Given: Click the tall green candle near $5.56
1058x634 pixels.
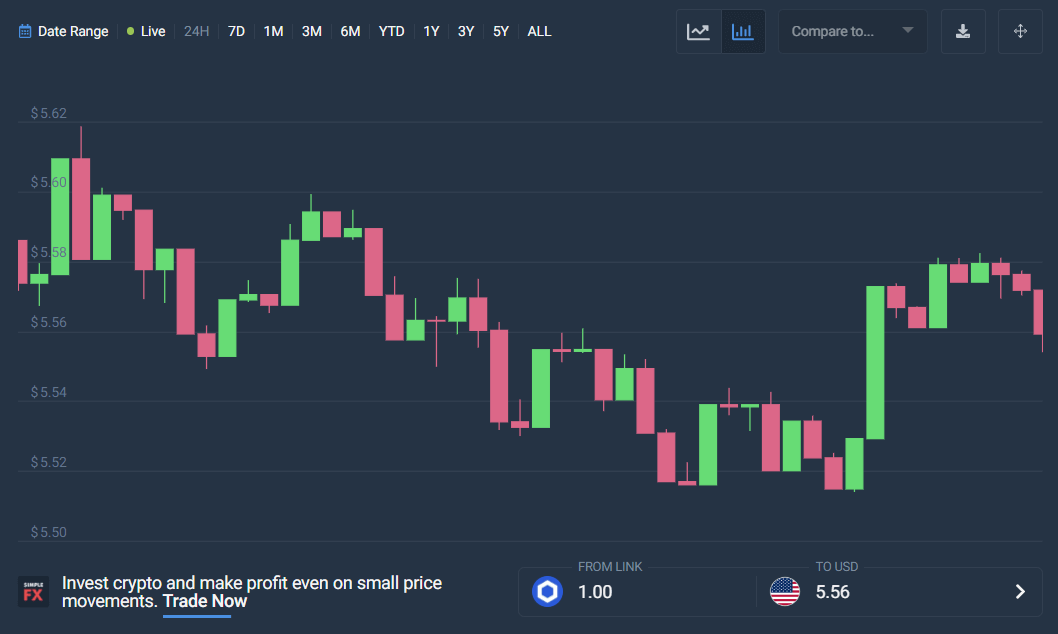Looking at the screenshot, I should click(x=875, y=362).
